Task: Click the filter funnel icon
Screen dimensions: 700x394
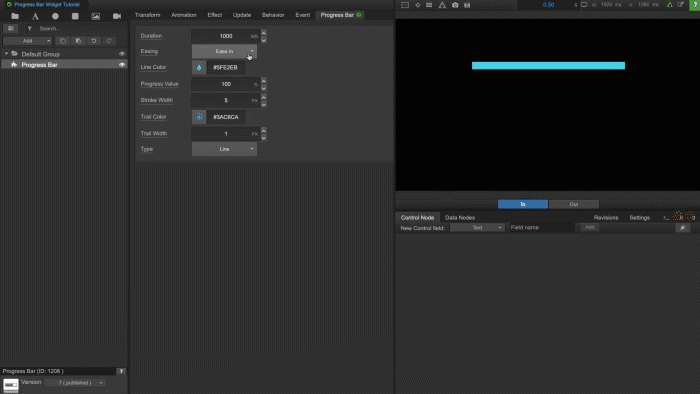Action: point(29,29)
